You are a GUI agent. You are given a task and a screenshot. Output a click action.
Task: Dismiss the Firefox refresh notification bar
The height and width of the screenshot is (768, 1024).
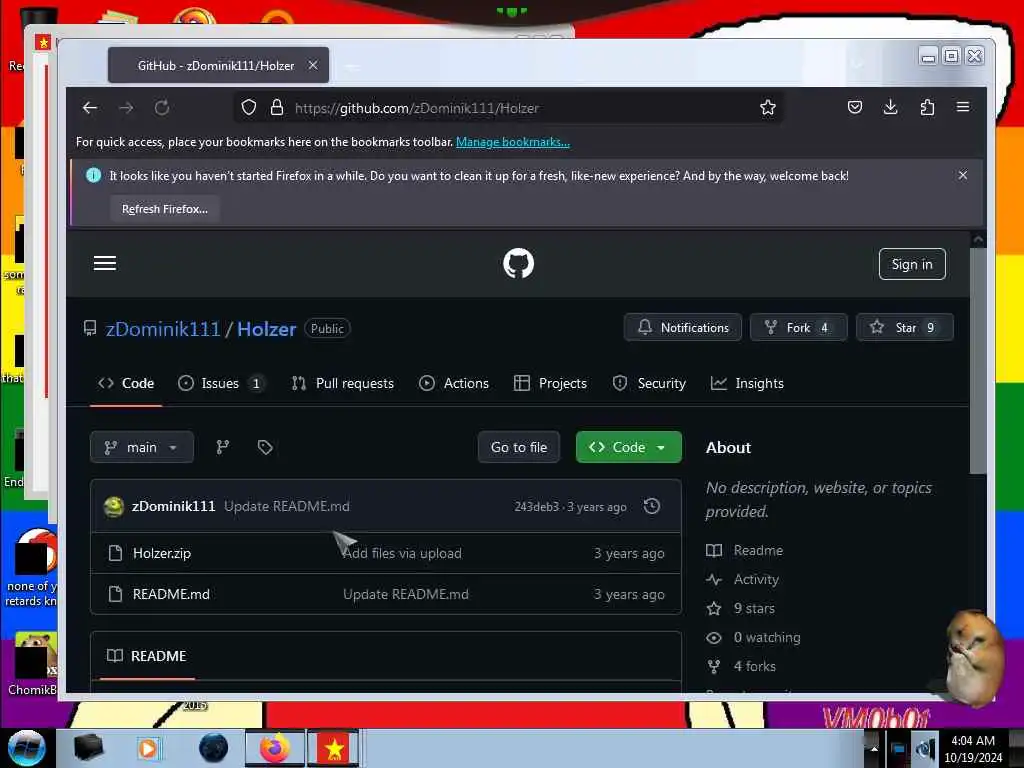[963, 175]
